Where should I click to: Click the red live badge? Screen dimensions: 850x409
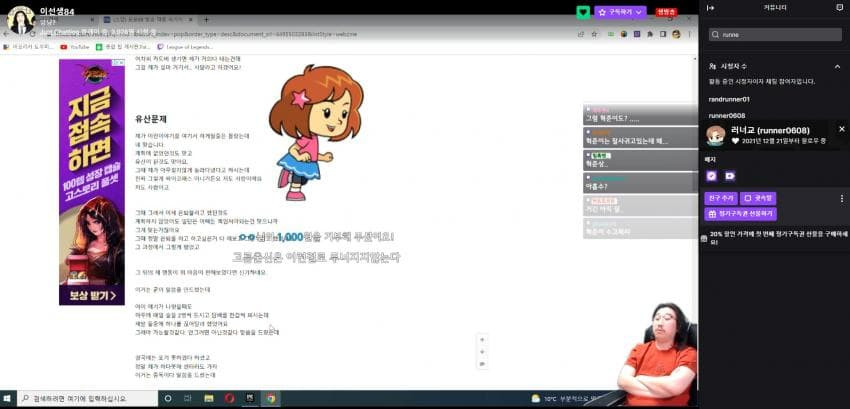tap(666, 12)
